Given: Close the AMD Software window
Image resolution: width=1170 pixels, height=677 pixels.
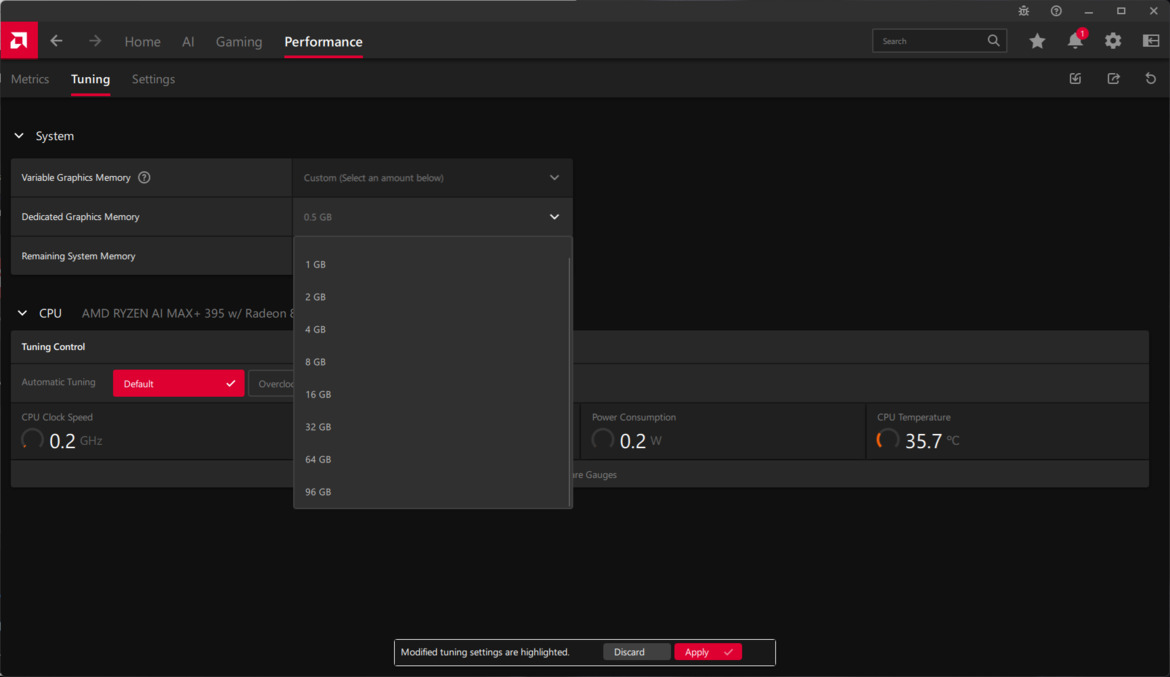Looking at the screenshot, I should click(x=1154, y=11).
